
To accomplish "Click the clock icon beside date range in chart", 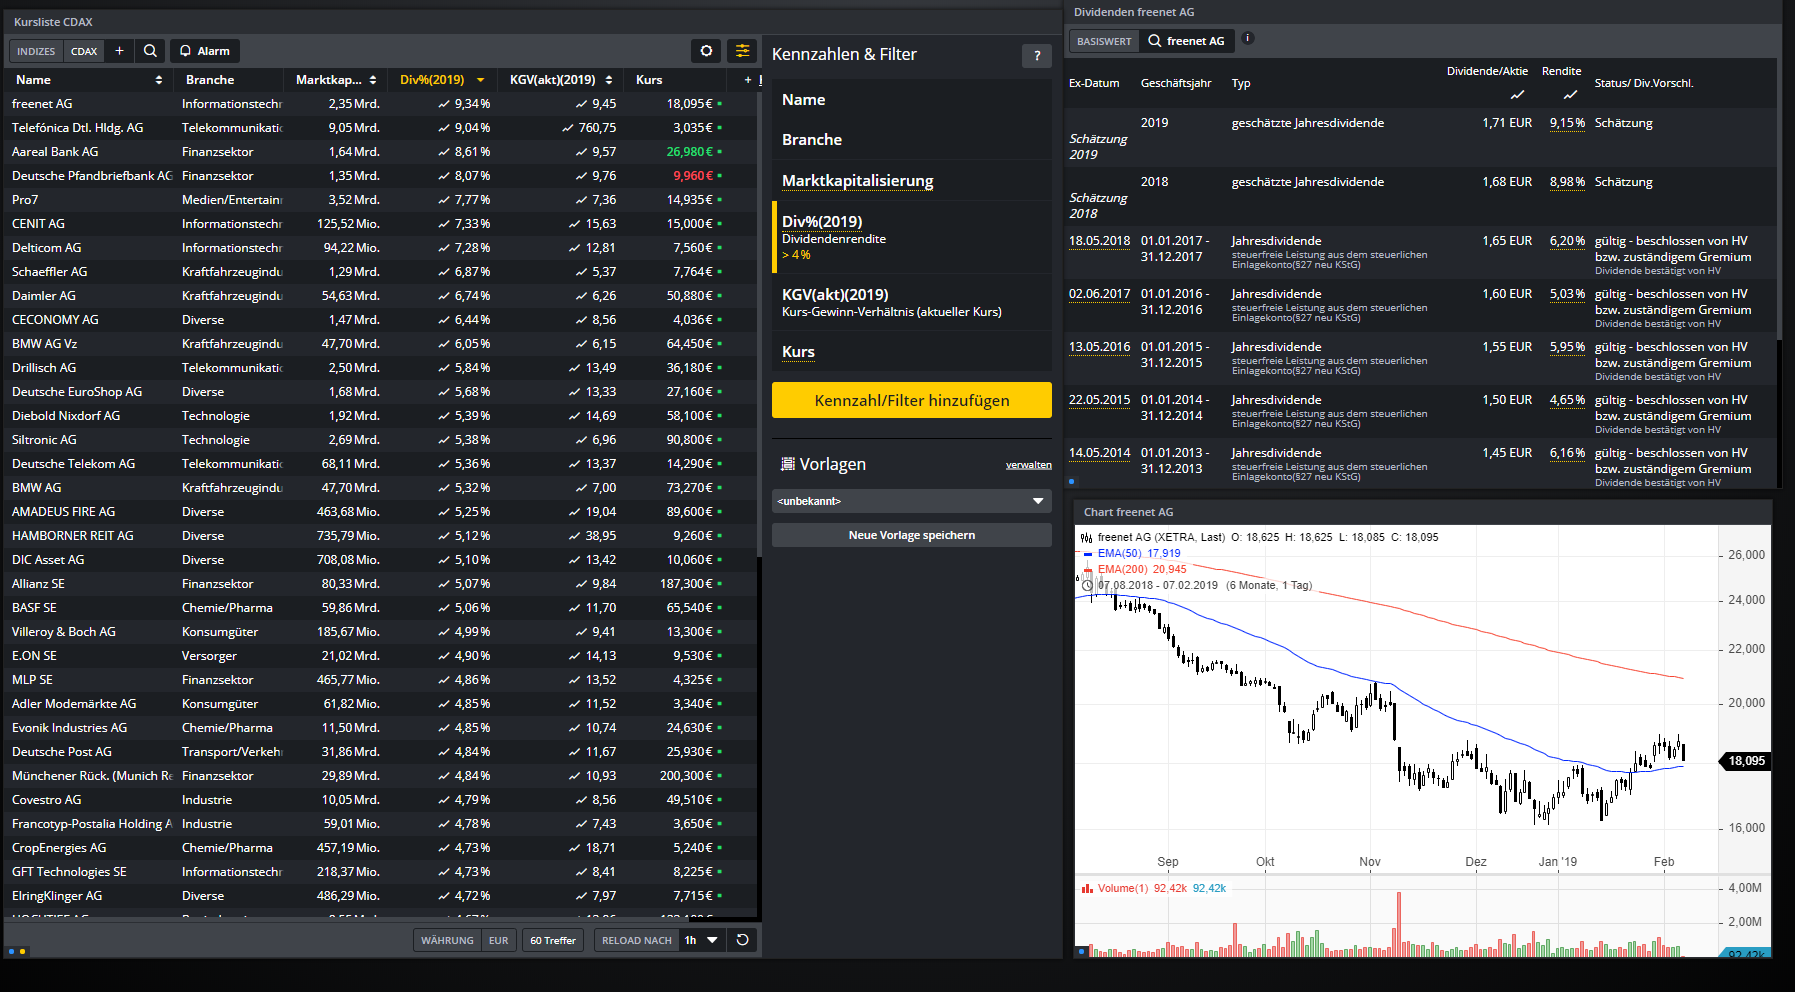I will (1088, 586).
